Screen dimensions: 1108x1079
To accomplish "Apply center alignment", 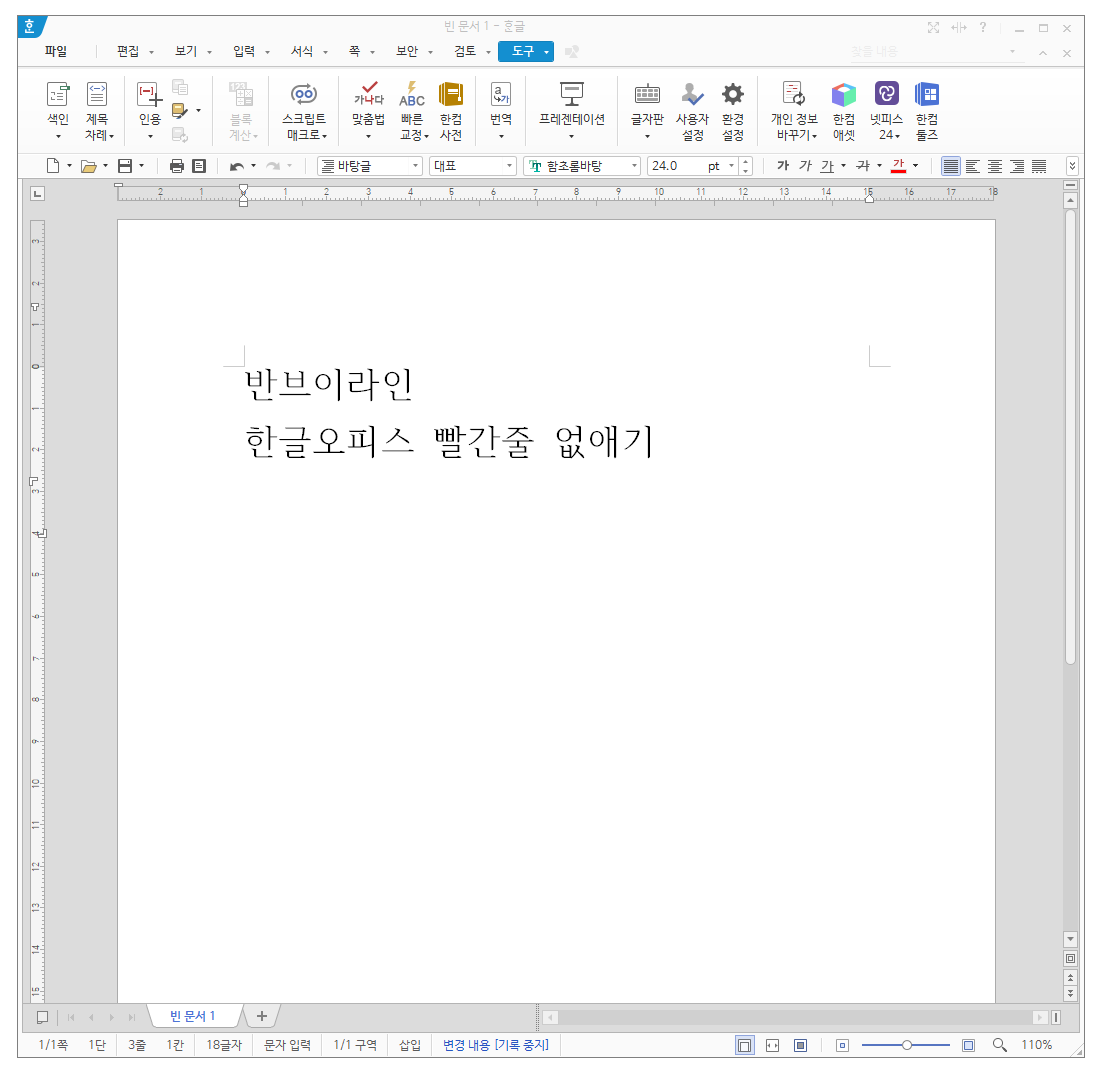I will coord(994,166).
